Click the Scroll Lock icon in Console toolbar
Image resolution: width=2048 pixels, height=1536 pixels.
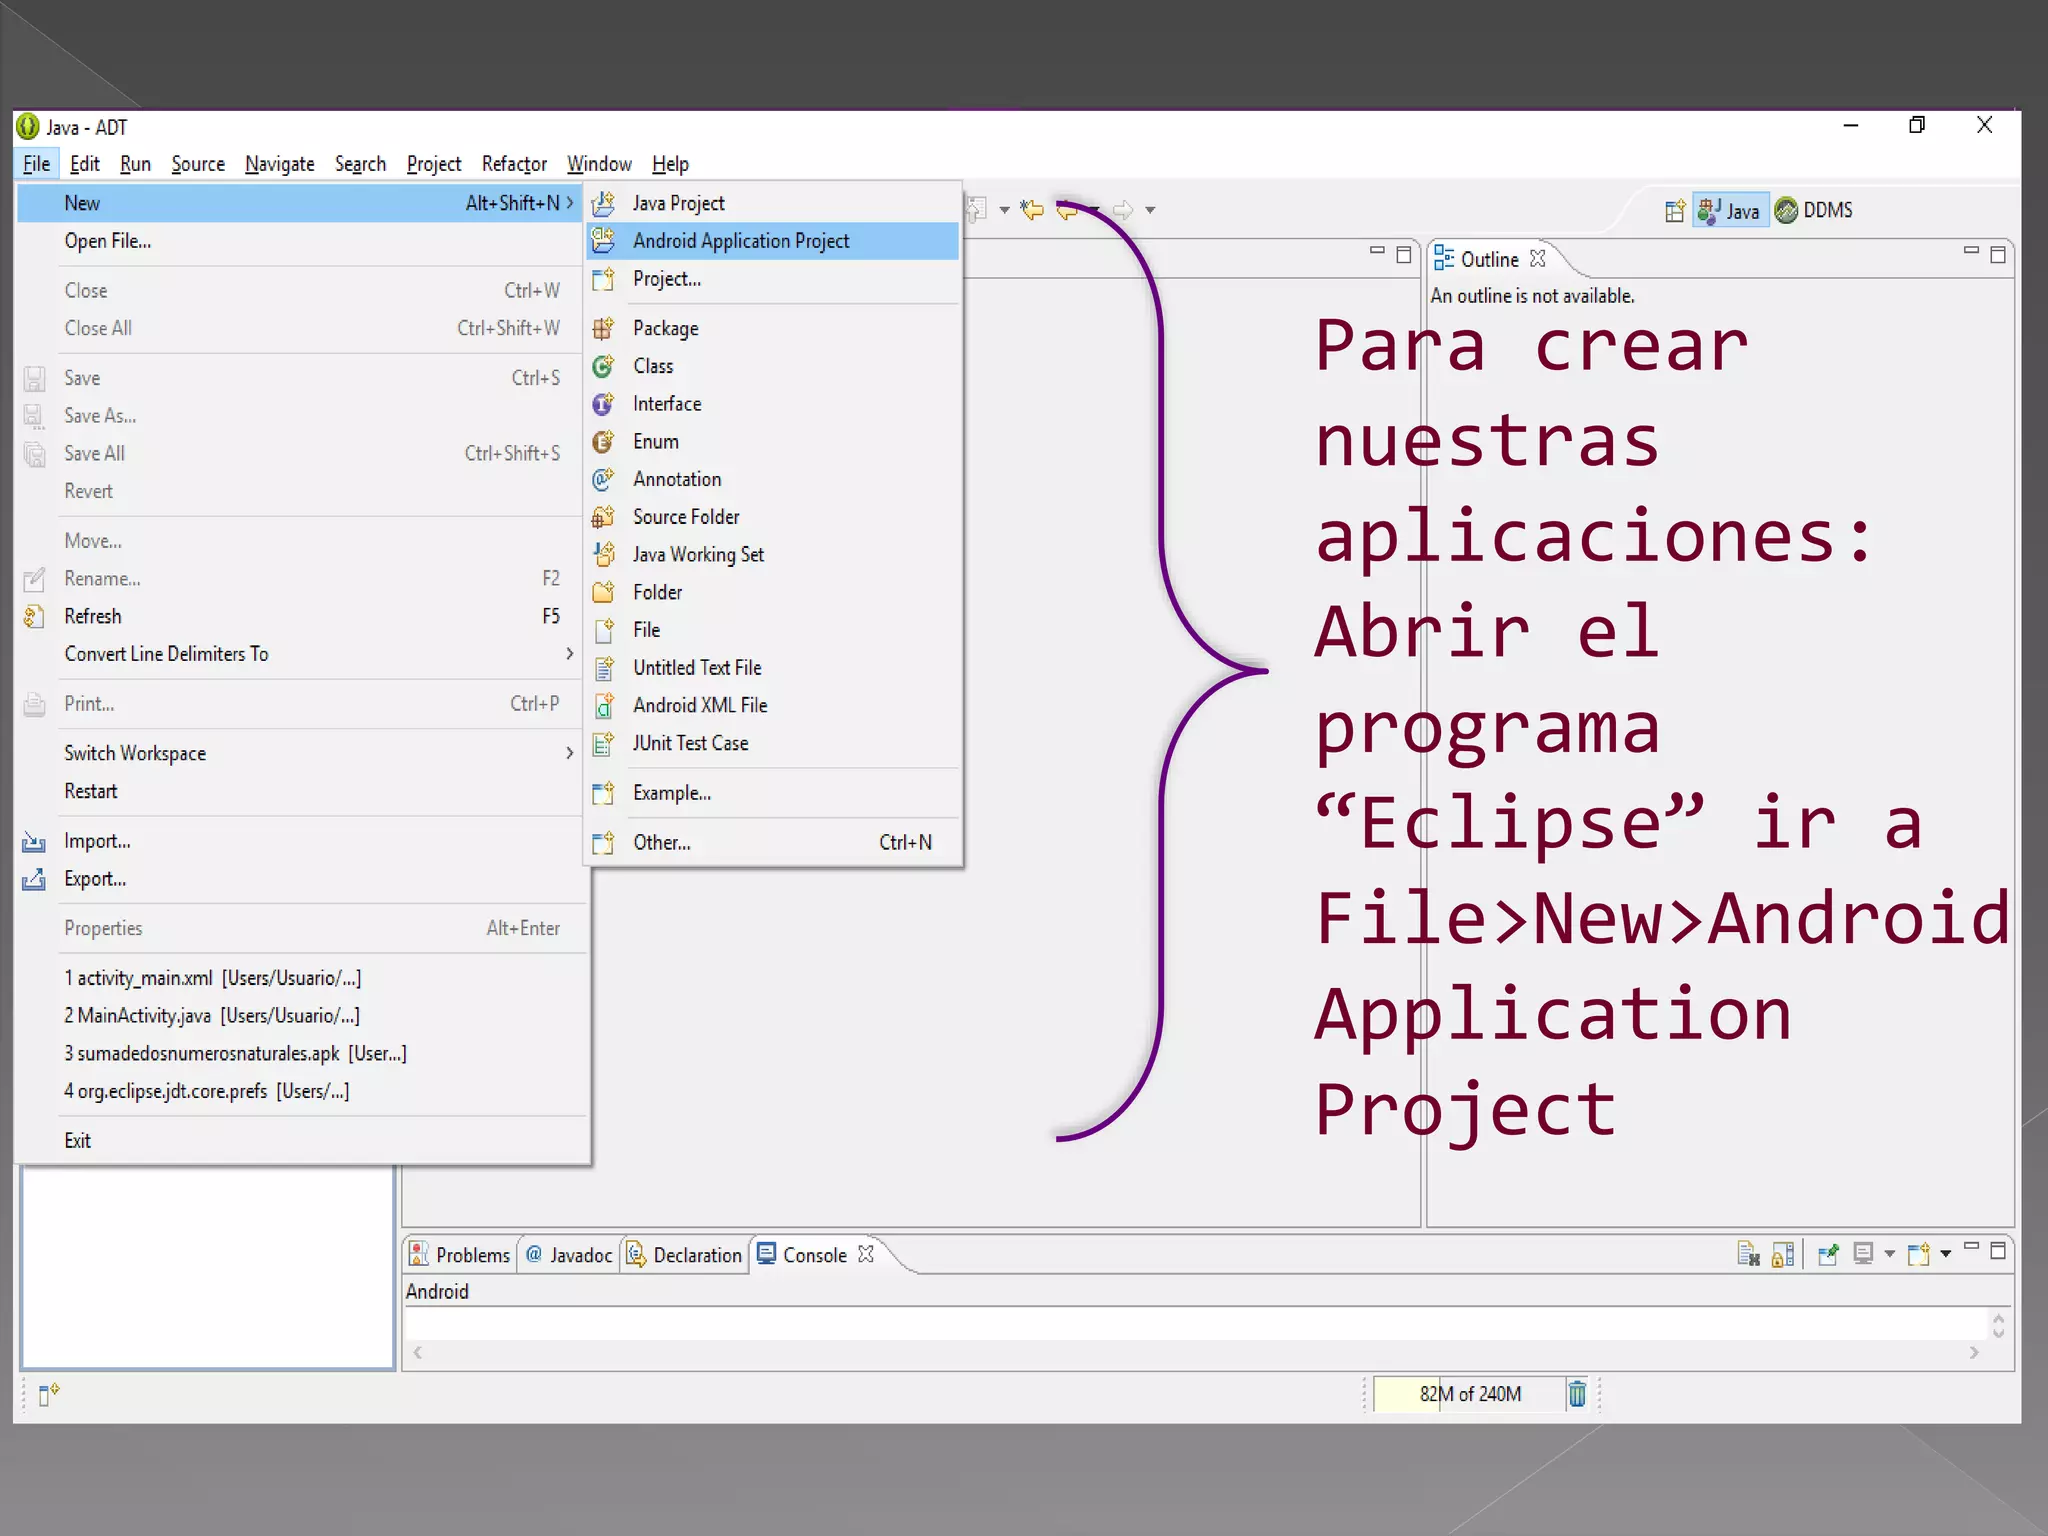pos(1783,1254)
